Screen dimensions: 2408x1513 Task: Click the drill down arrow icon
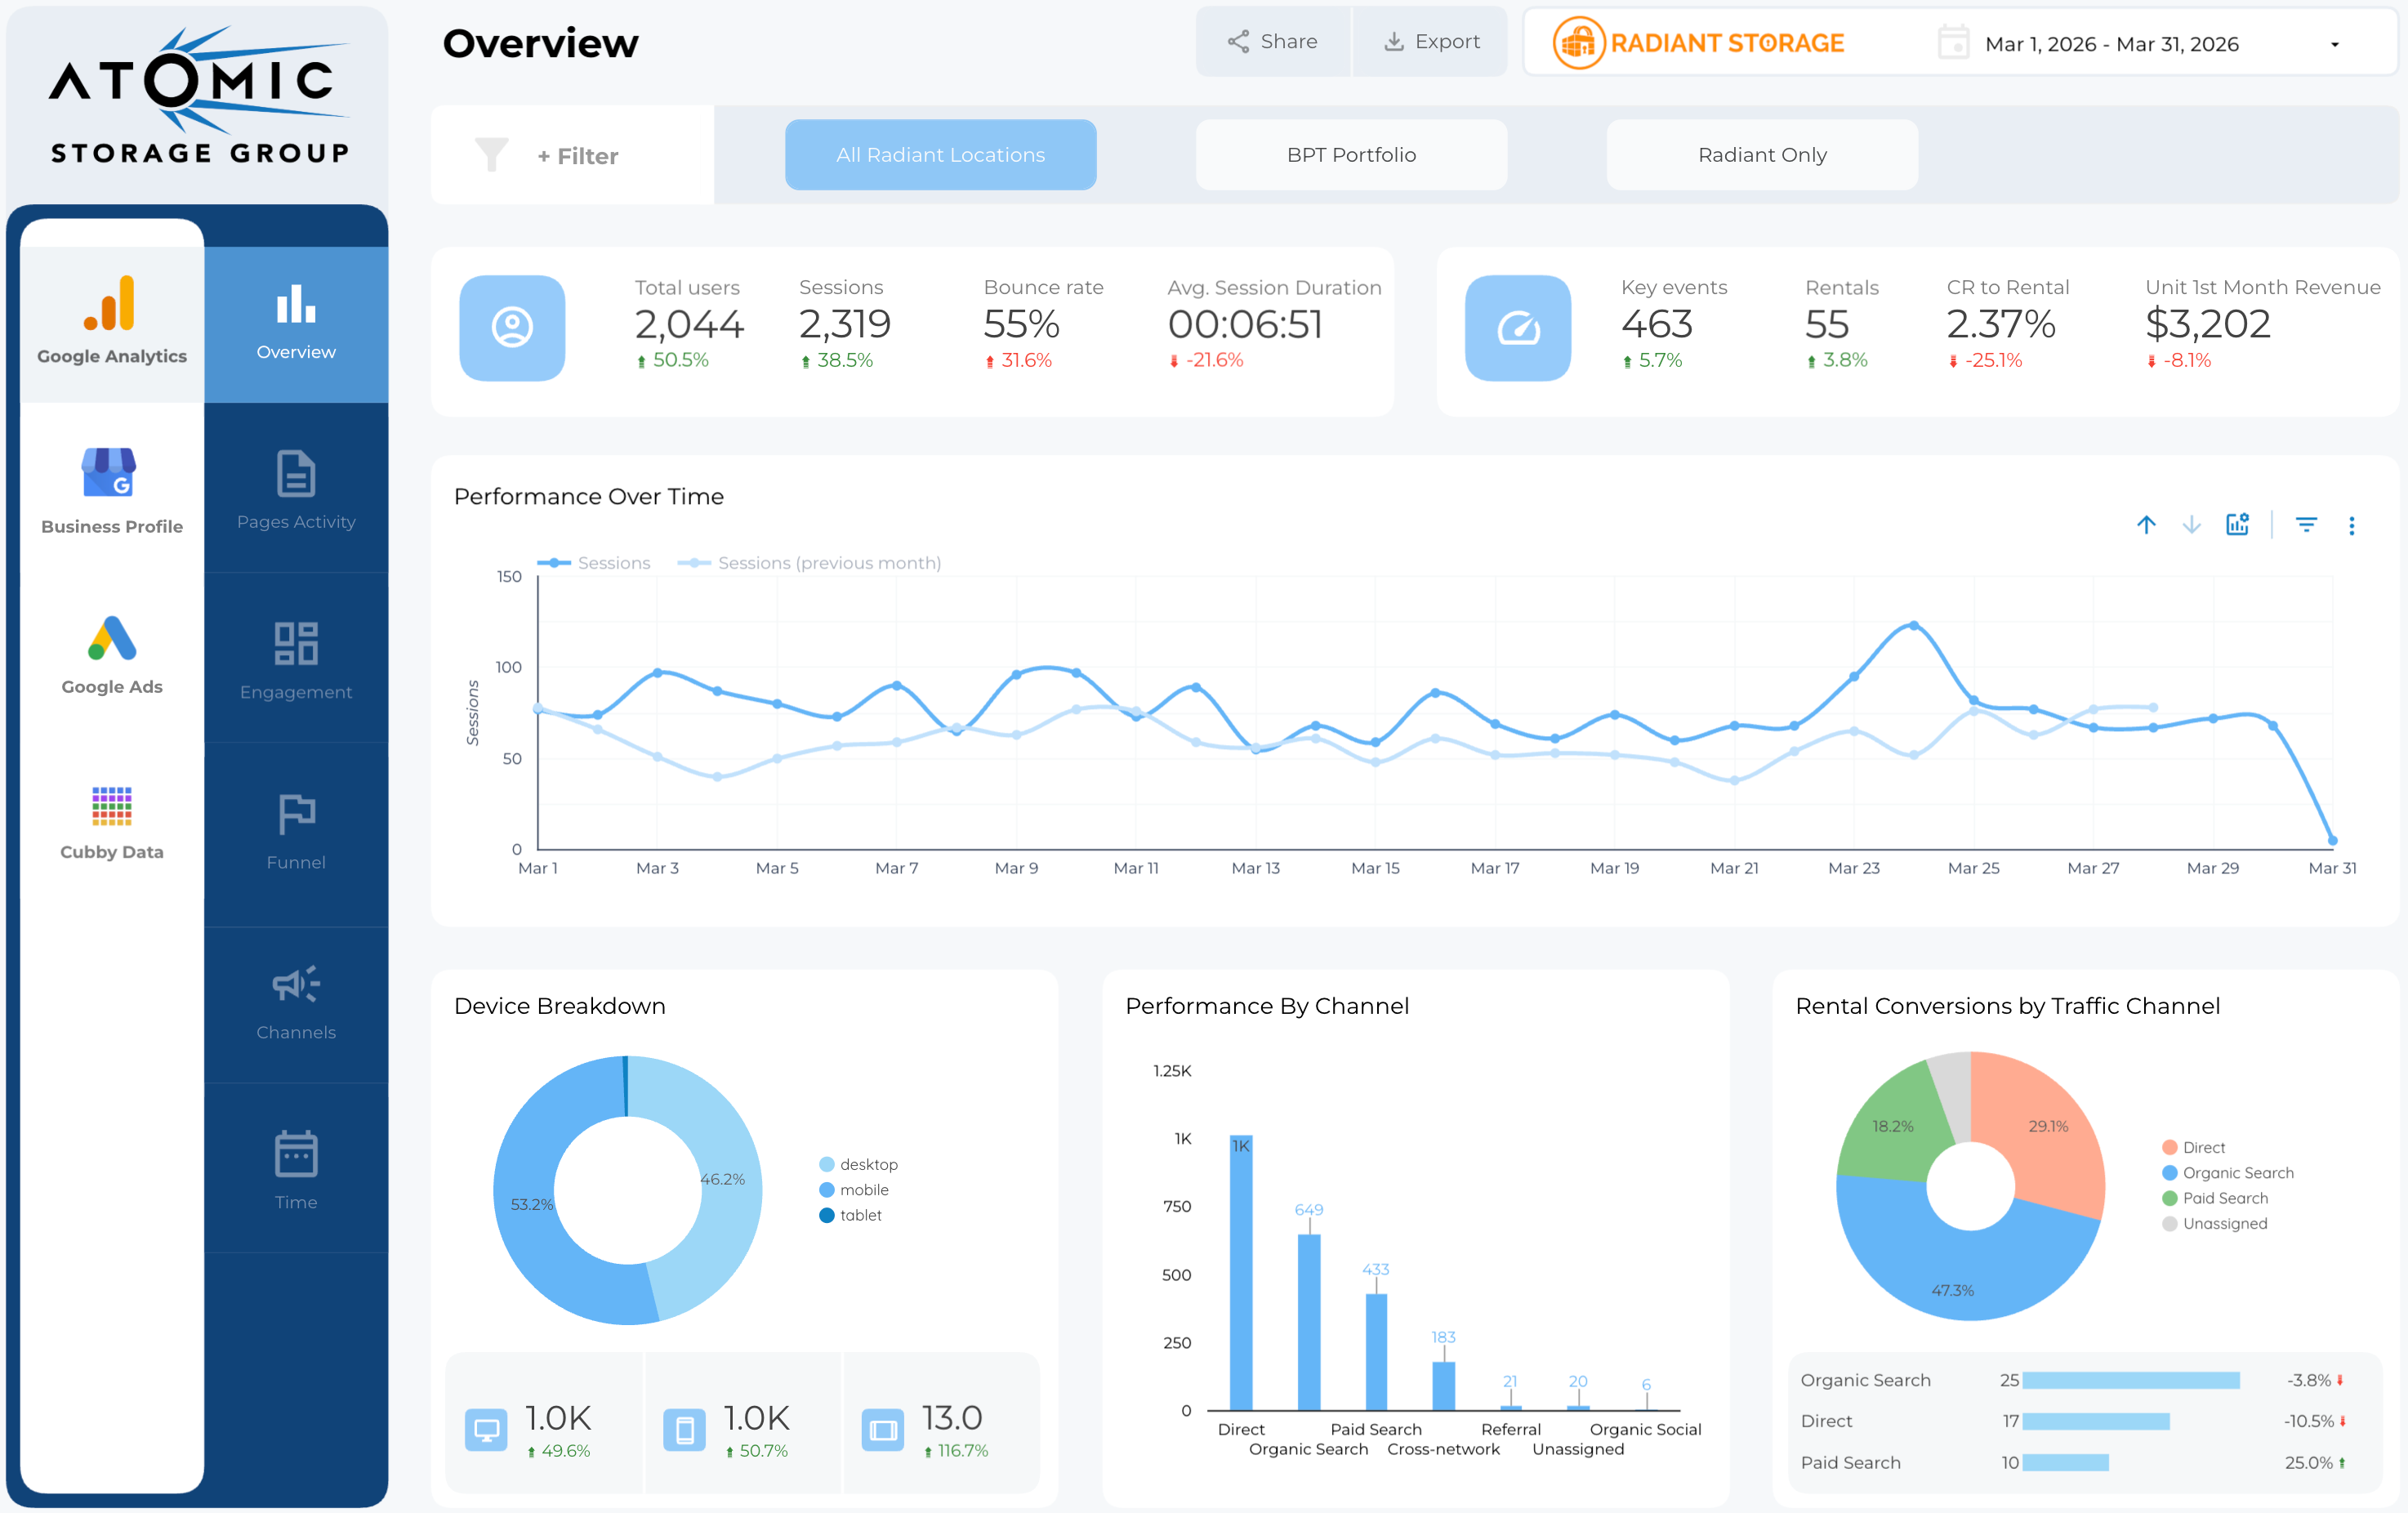(2191, 525)
